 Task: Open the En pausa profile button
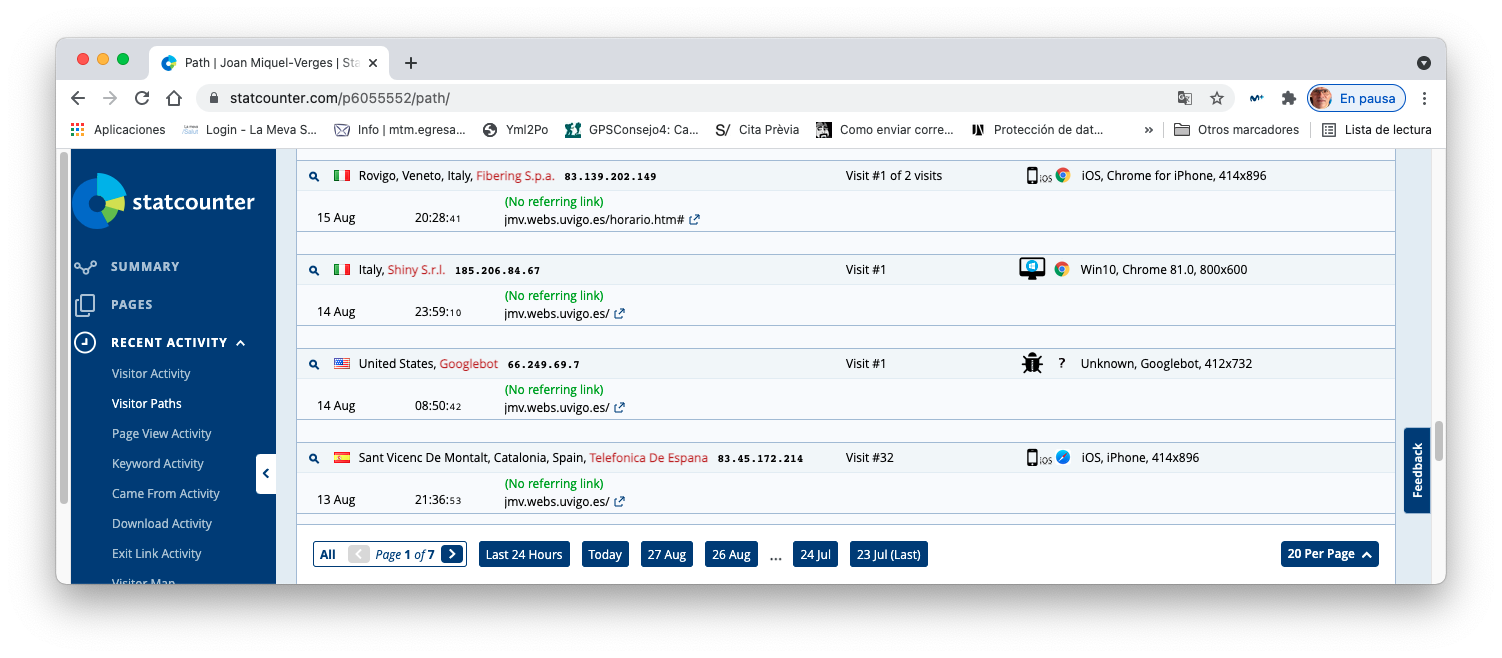coord(1356,98)
